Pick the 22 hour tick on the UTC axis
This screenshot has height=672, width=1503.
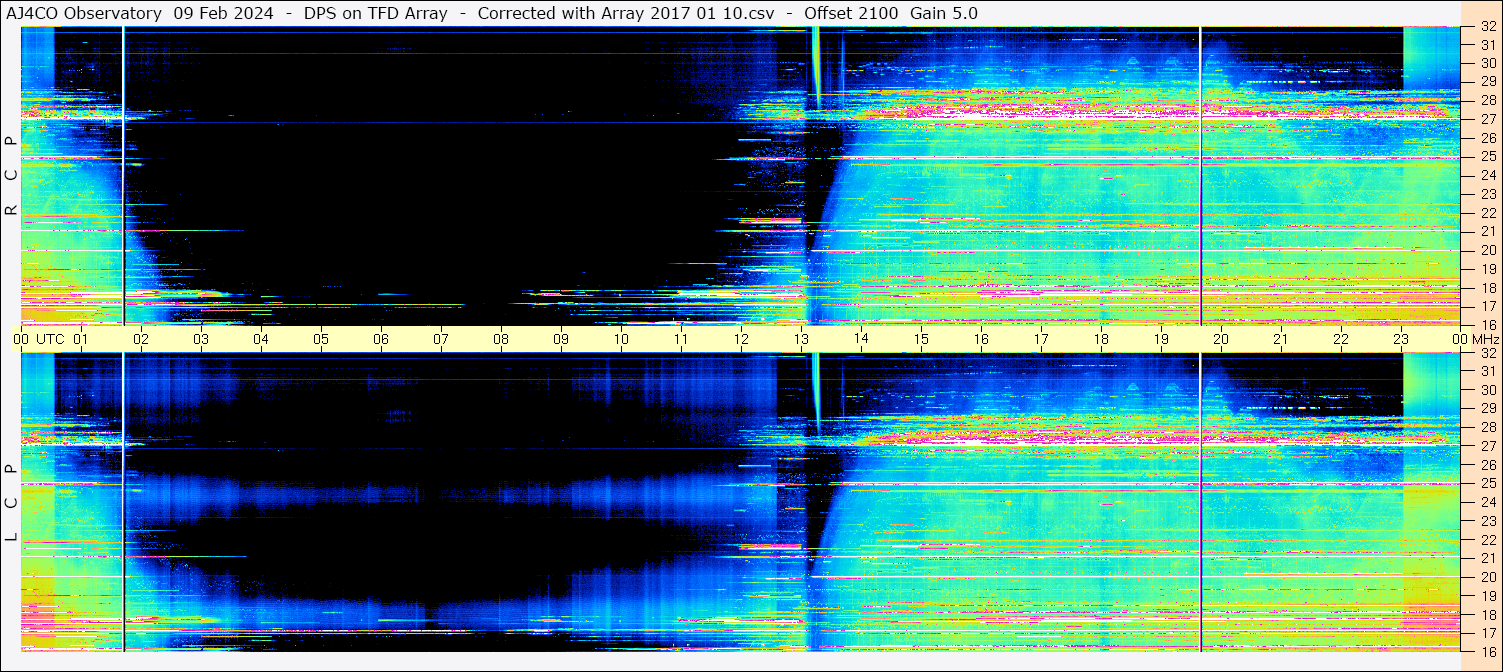1341,339
